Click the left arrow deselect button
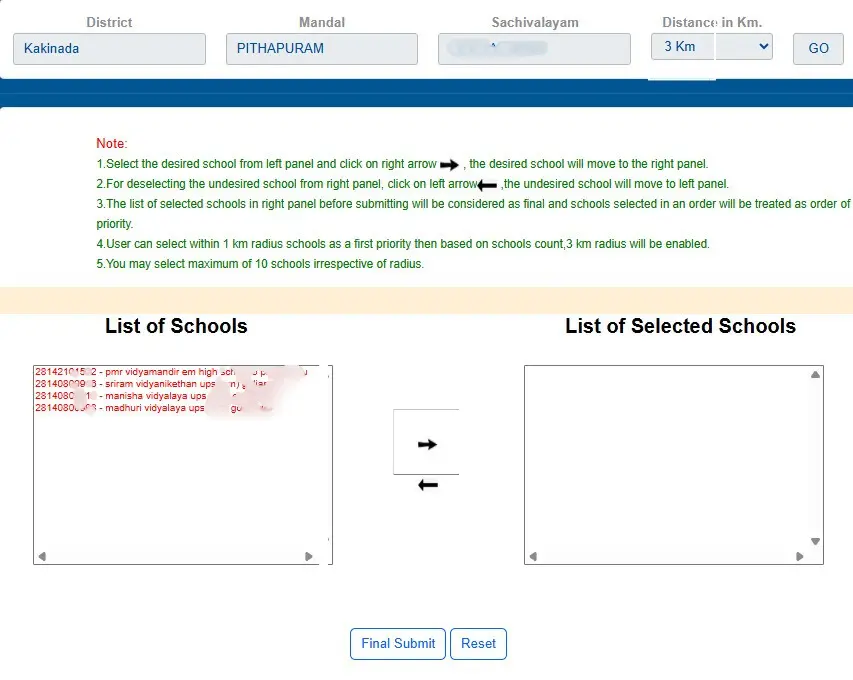853x680 pixels. (428, 485)
